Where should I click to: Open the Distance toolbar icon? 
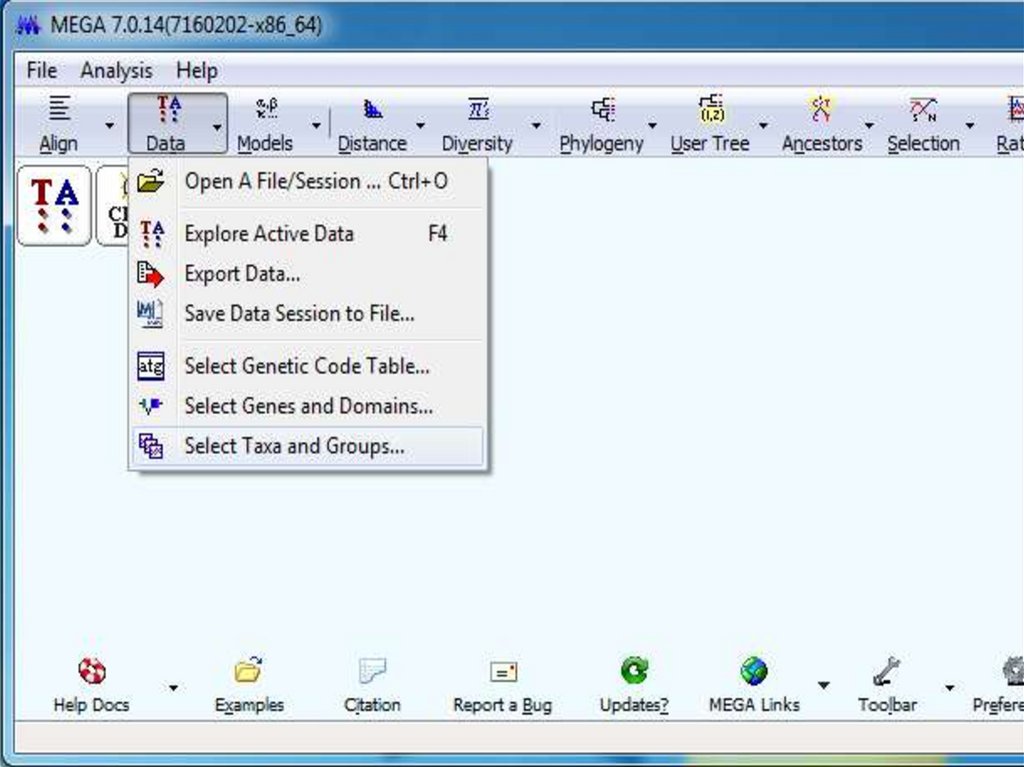point(373,109)
